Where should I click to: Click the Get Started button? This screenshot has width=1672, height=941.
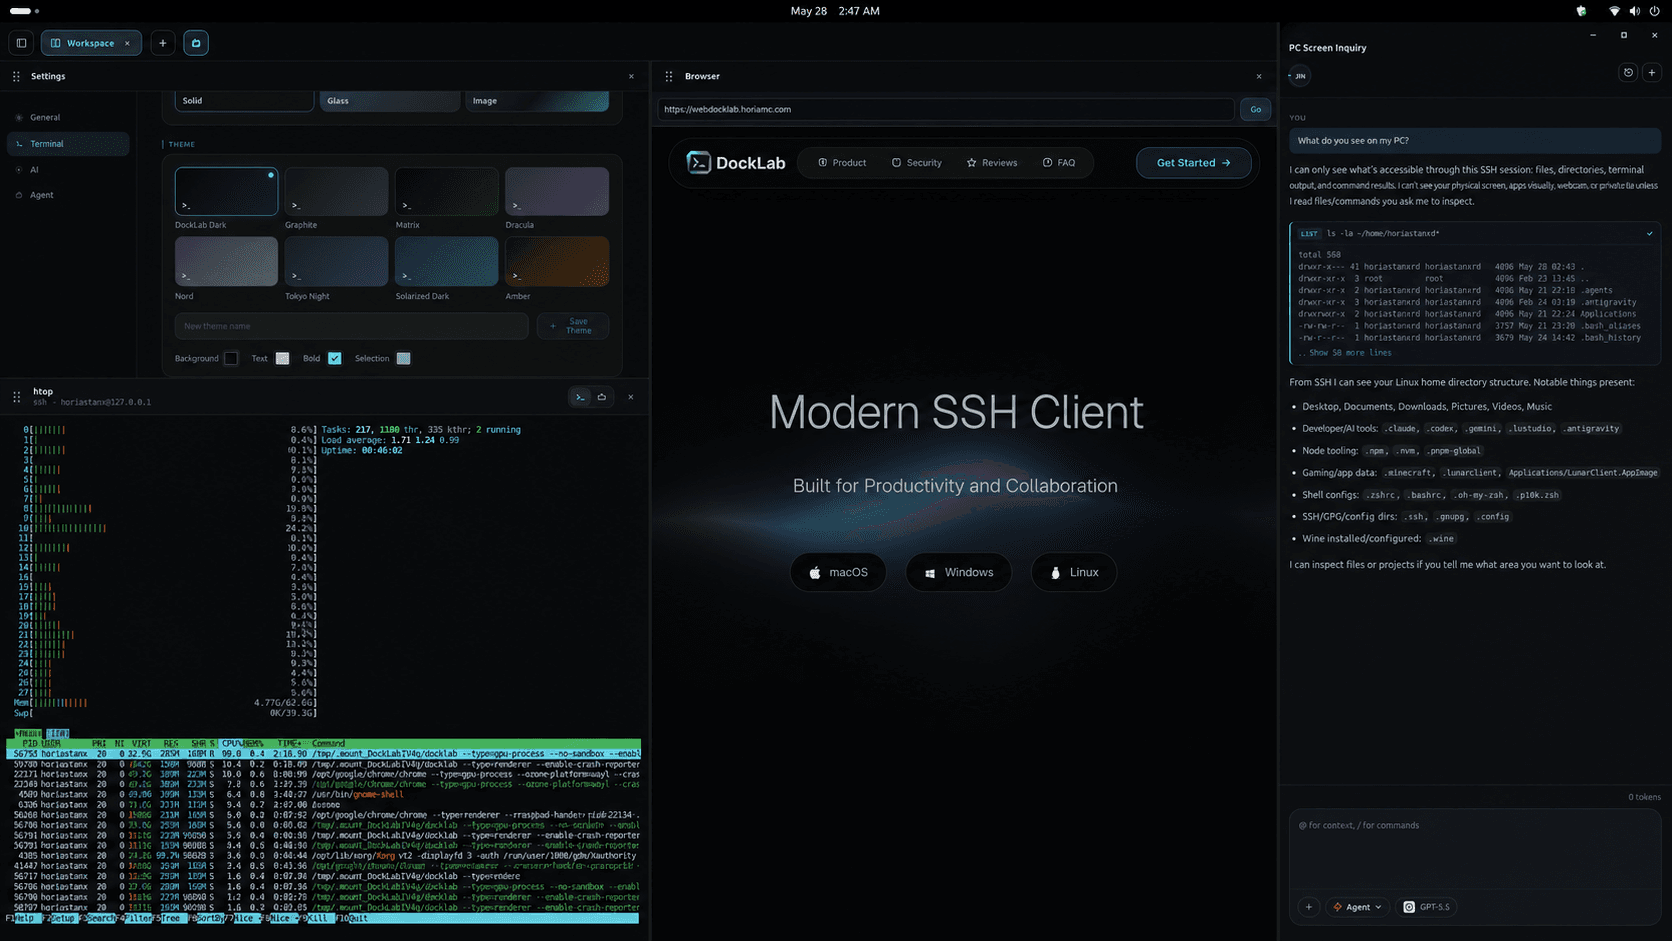coord(1194,163)
